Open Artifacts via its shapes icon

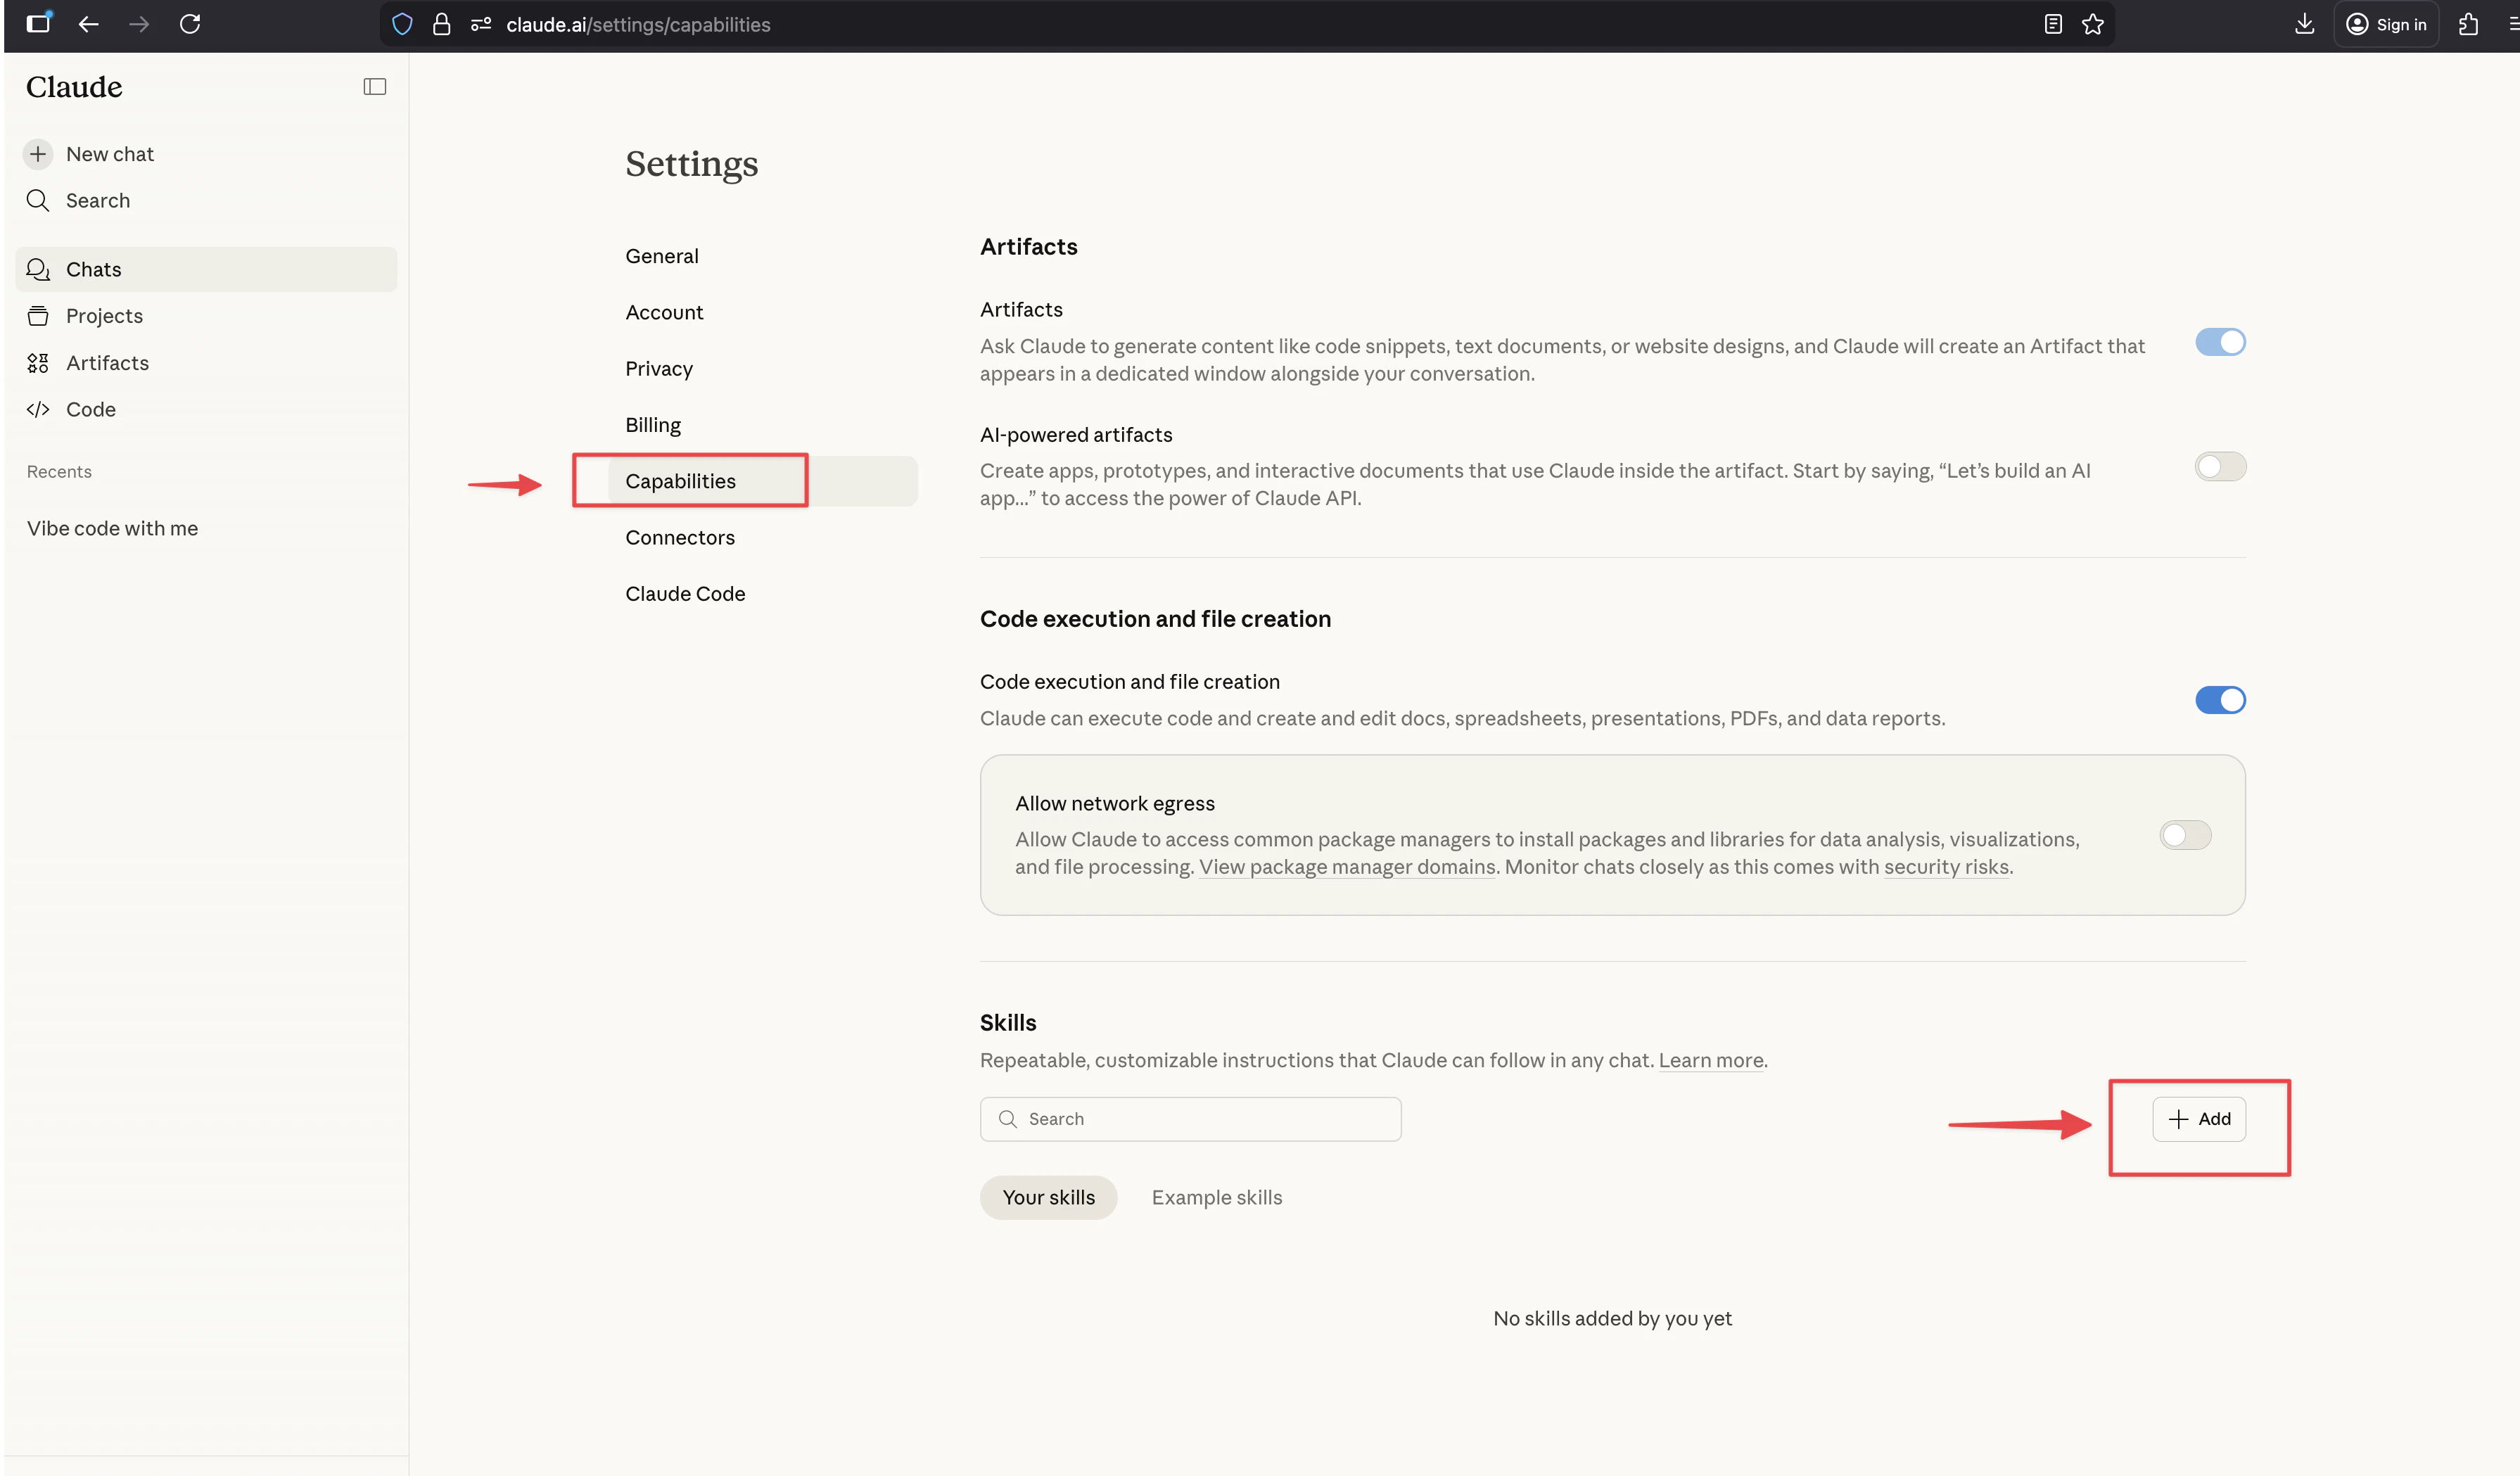pyautogui.click(x=38, y=363)
